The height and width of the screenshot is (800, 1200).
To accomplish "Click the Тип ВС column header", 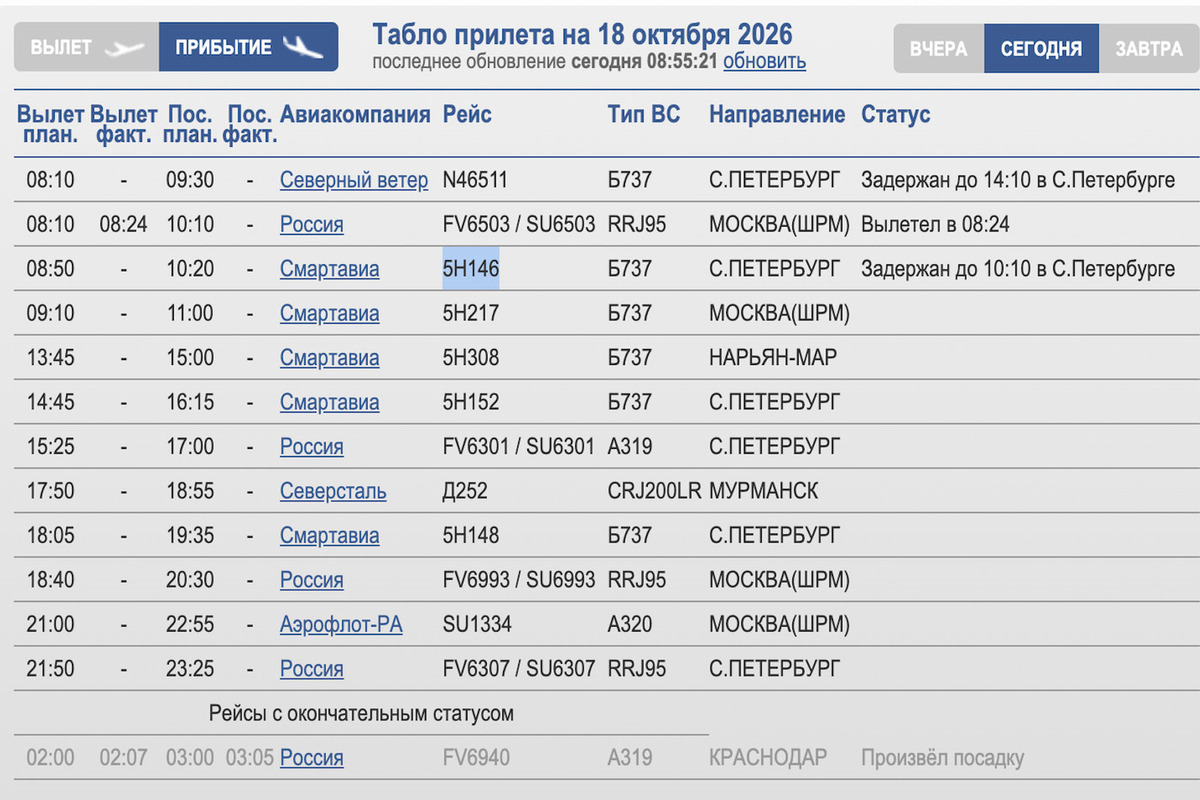I will point(643,115).
